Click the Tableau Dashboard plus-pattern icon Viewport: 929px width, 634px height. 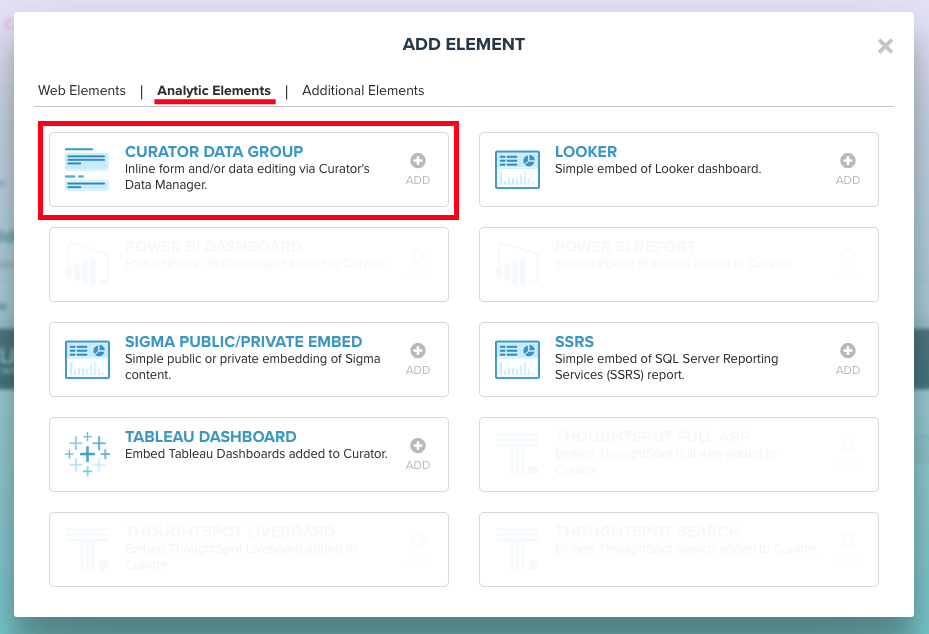click(x=86, y=454)
